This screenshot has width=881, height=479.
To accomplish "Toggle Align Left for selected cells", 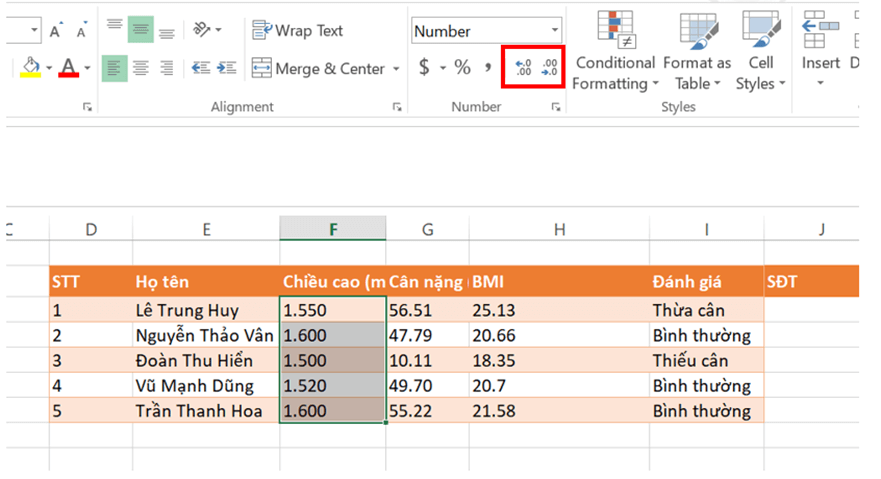I will [x=114, y=68].
